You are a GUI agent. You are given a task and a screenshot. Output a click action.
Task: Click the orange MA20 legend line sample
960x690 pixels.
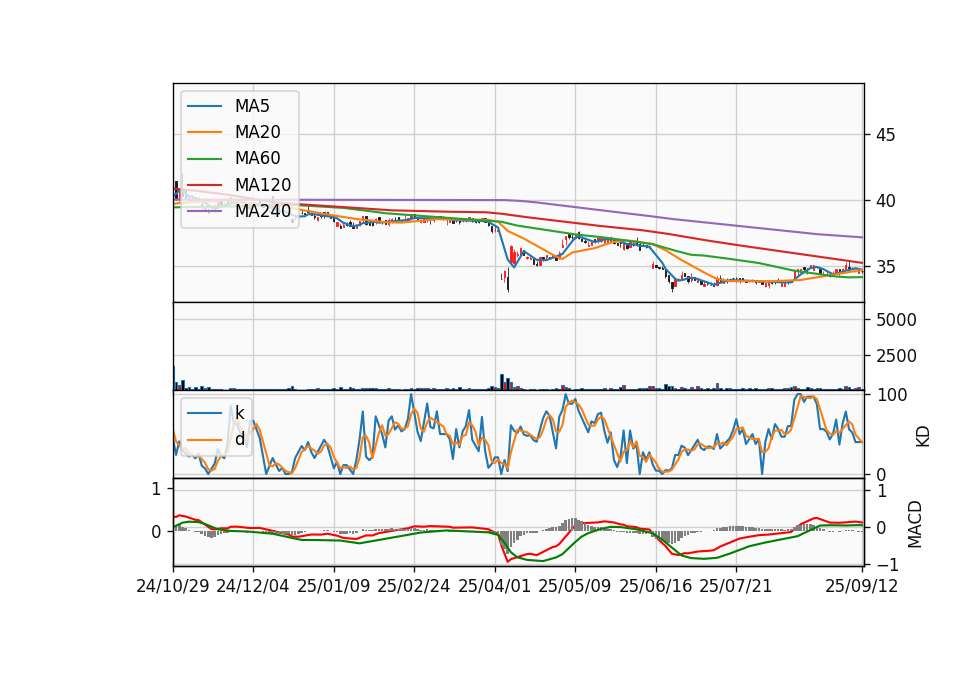(x=204, y=132)
